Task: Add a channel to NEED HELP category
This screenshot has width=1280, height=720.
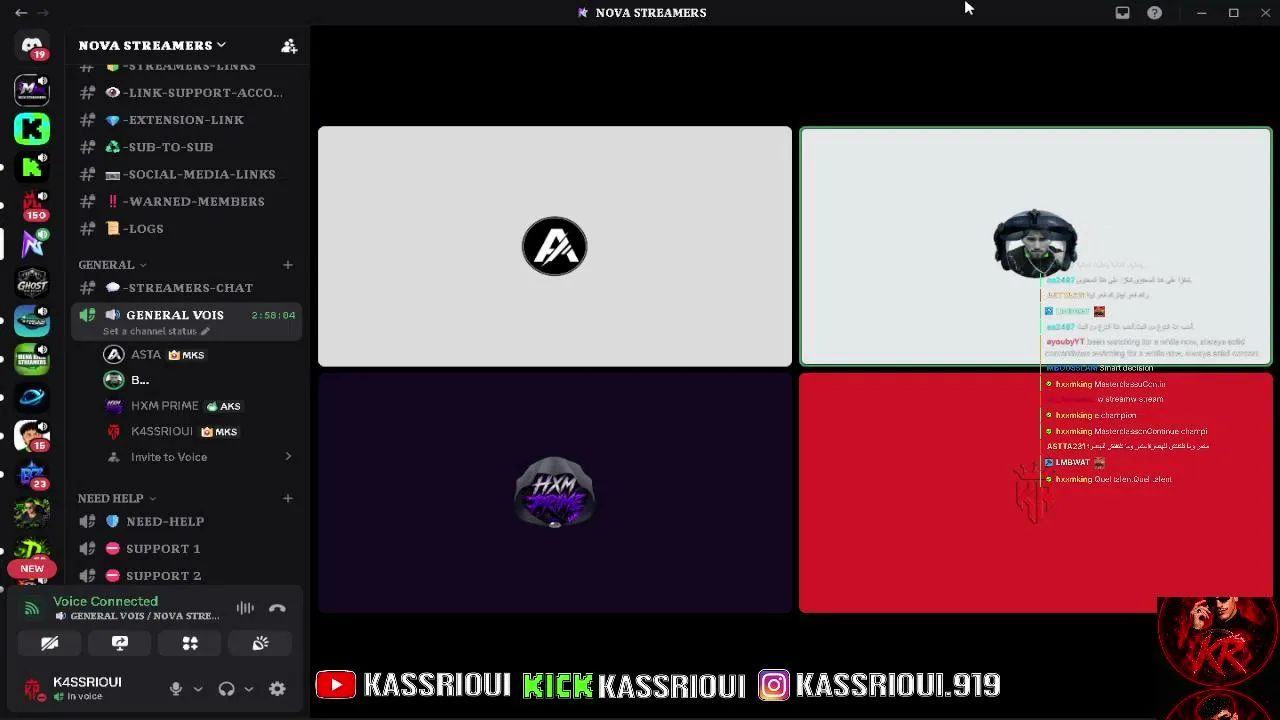Action: point(288,498)
